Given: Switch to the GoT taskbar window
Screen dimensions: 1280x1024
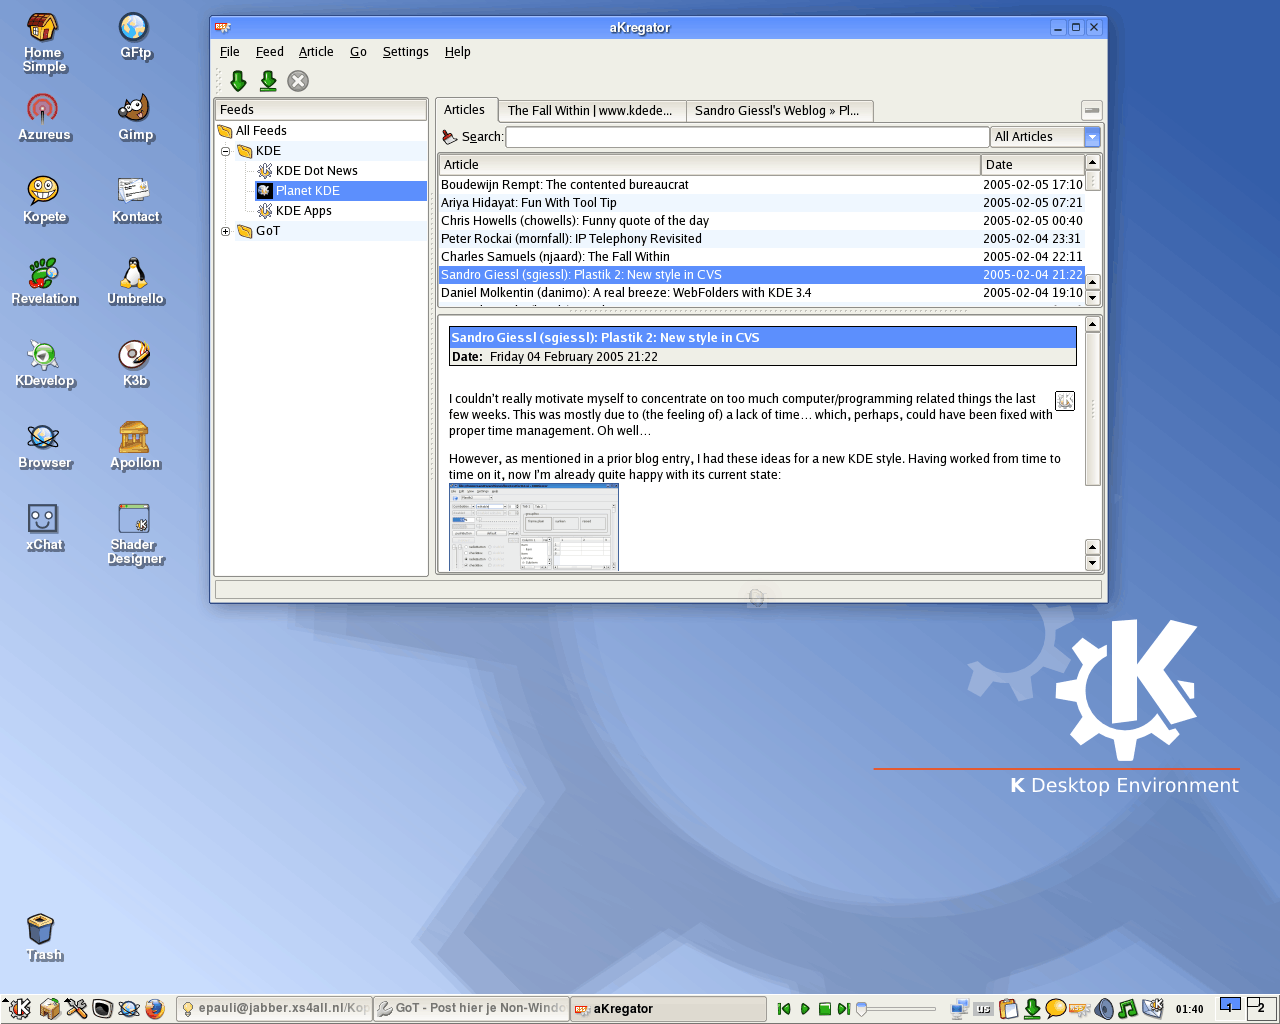Looking at the screenshot, I should (x=471, y=1009).
